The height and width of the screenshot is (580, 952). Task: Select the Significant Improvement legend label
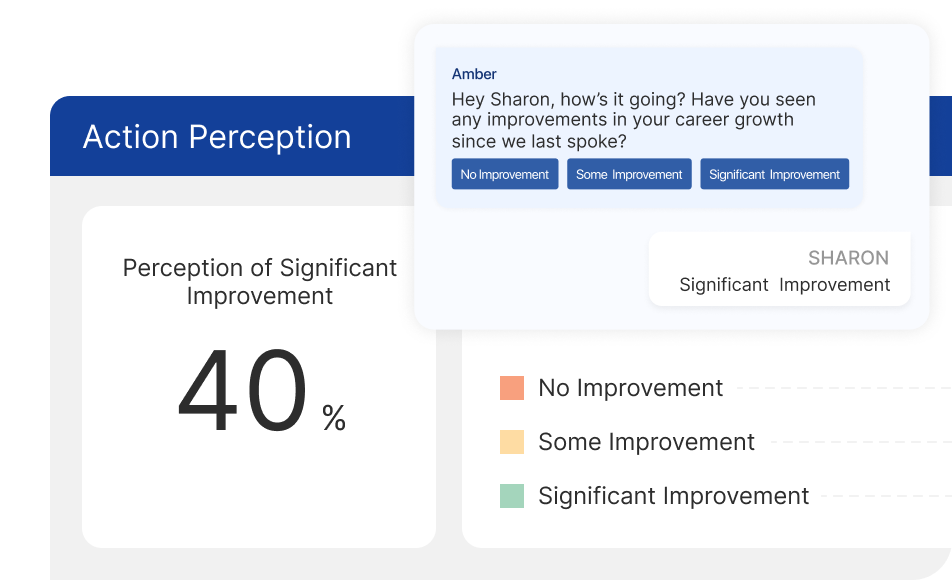pyautogui.click(x=673, y=496)
